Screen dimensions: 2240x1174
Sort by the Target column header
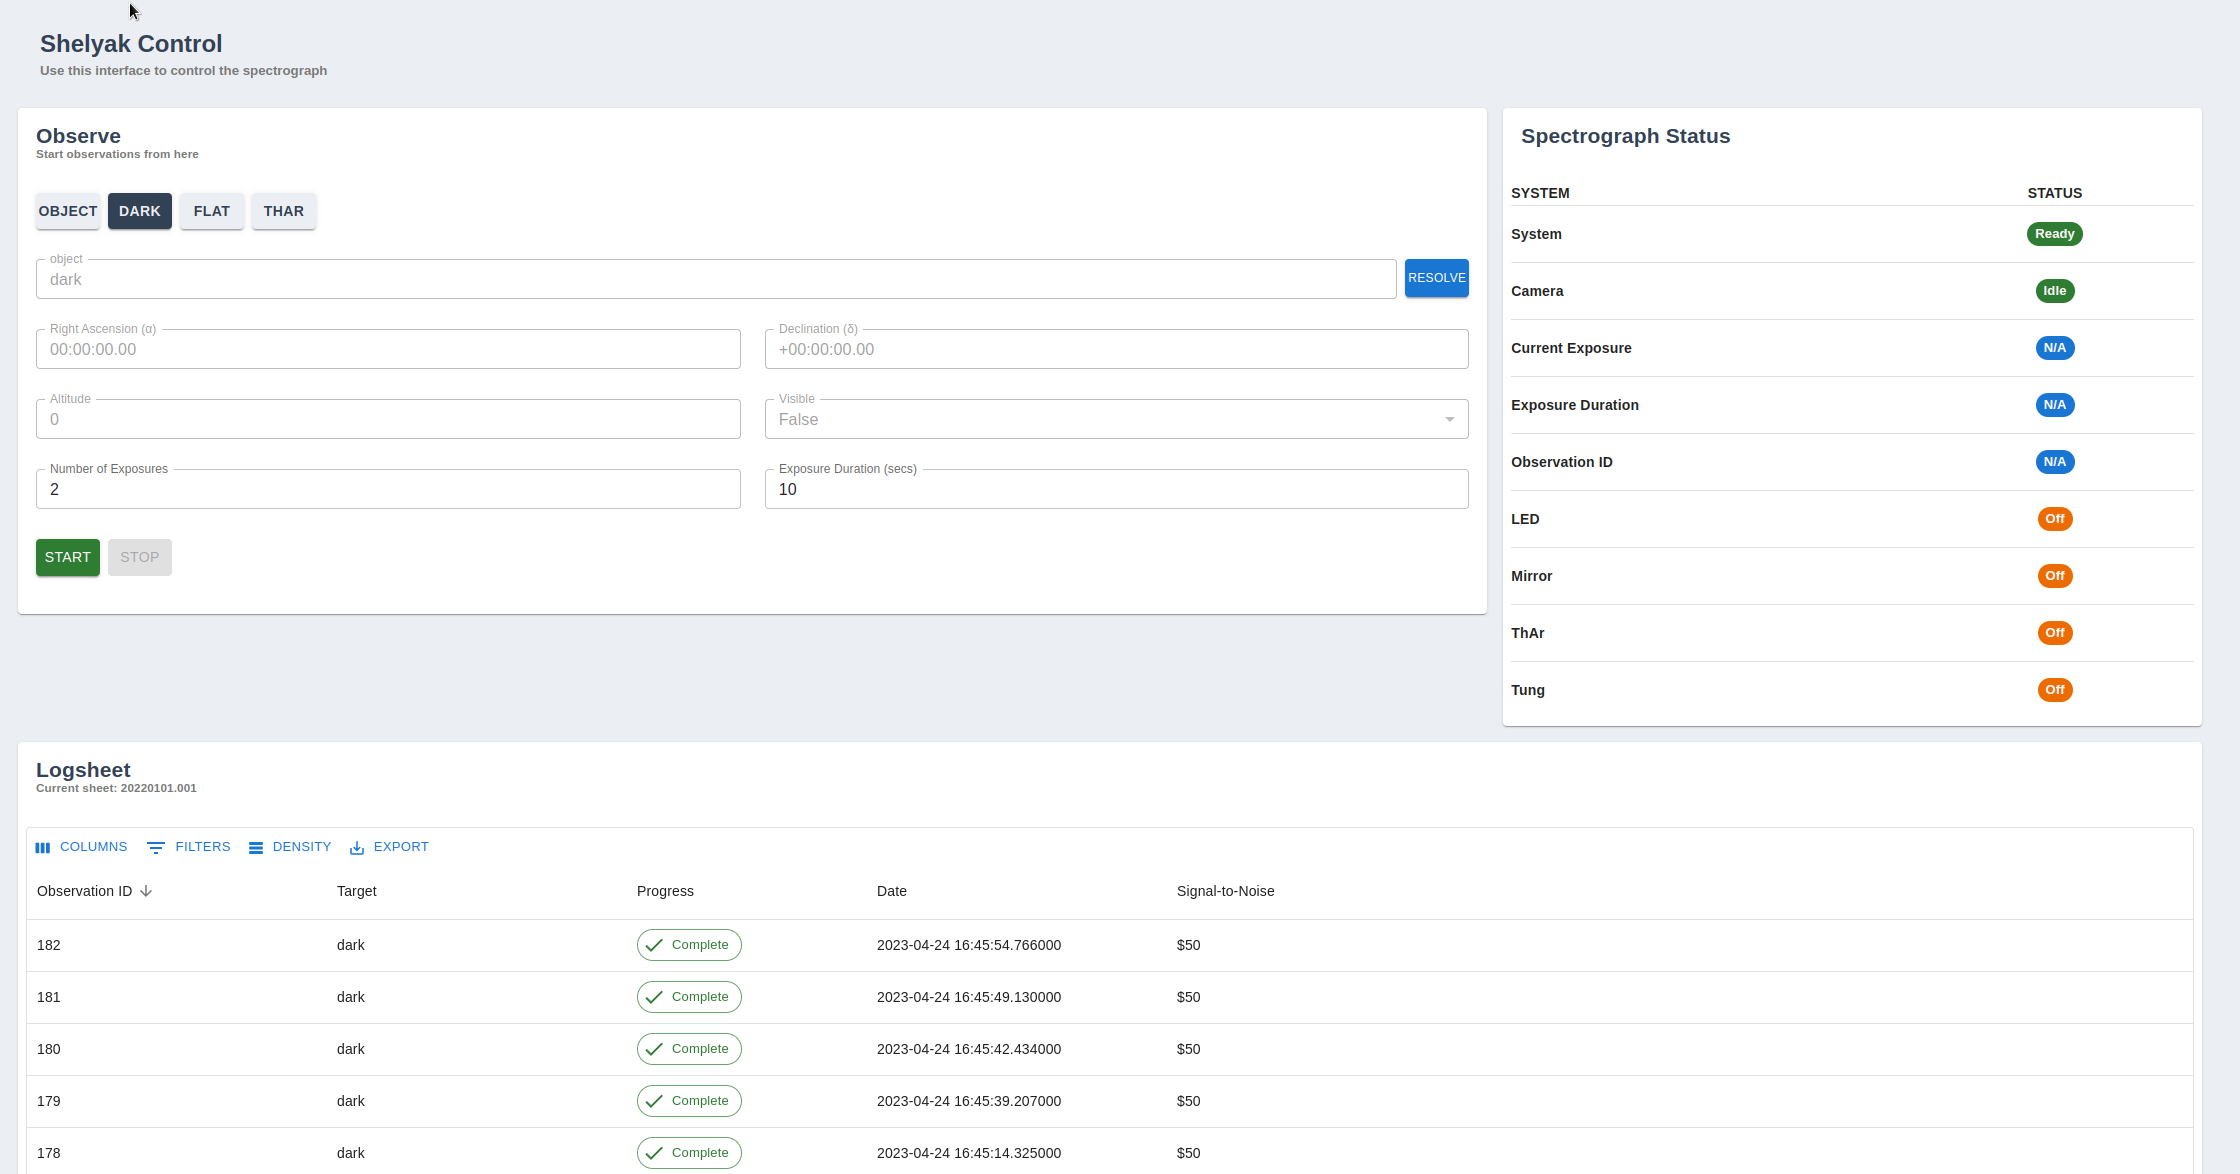(x=357, y=891)
